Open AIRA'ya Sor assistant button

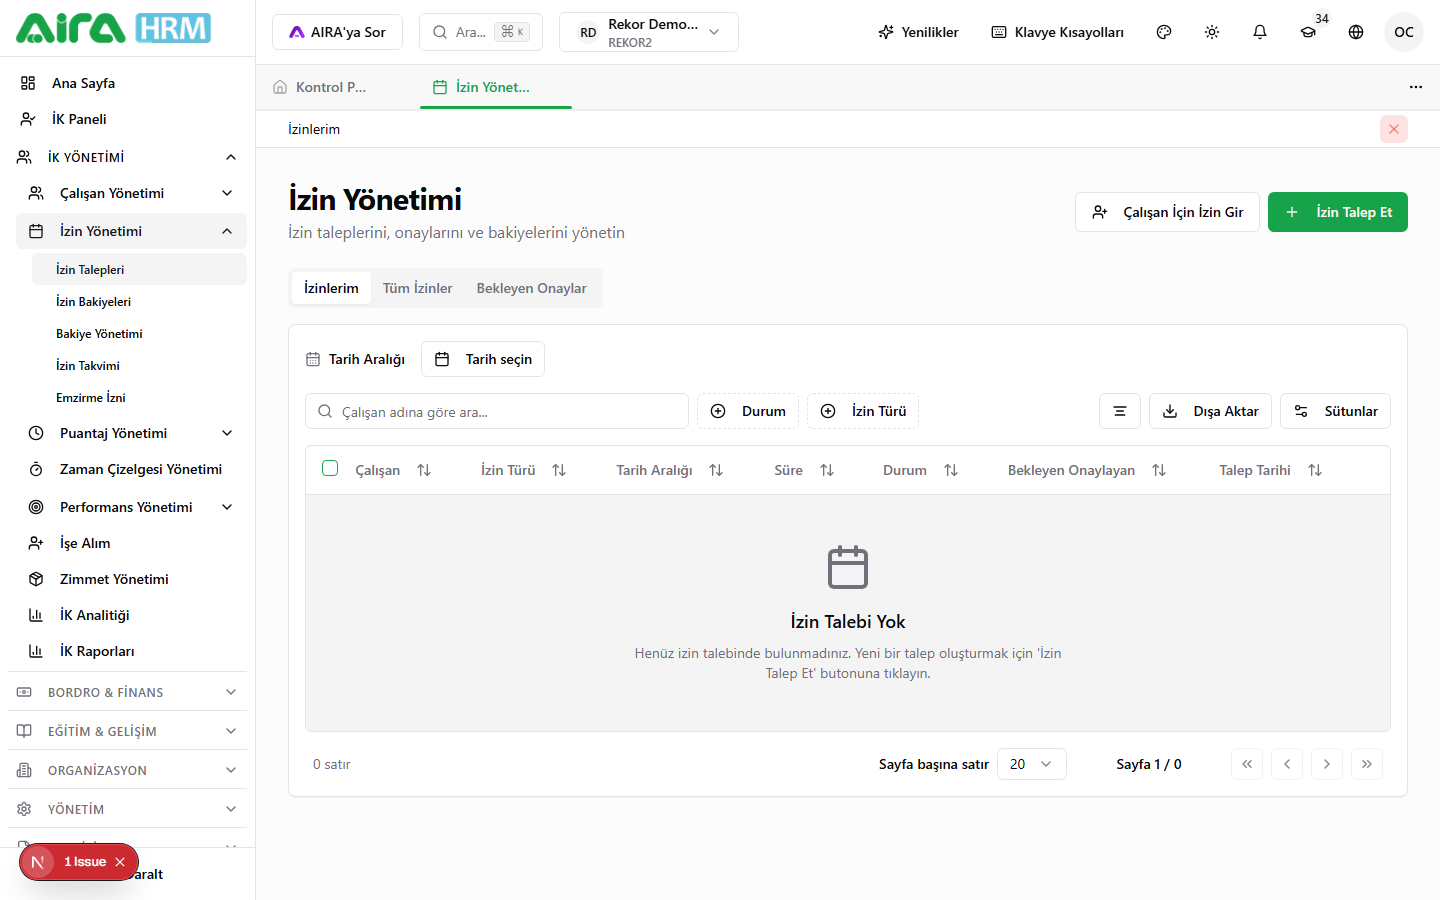pos(337,32)
